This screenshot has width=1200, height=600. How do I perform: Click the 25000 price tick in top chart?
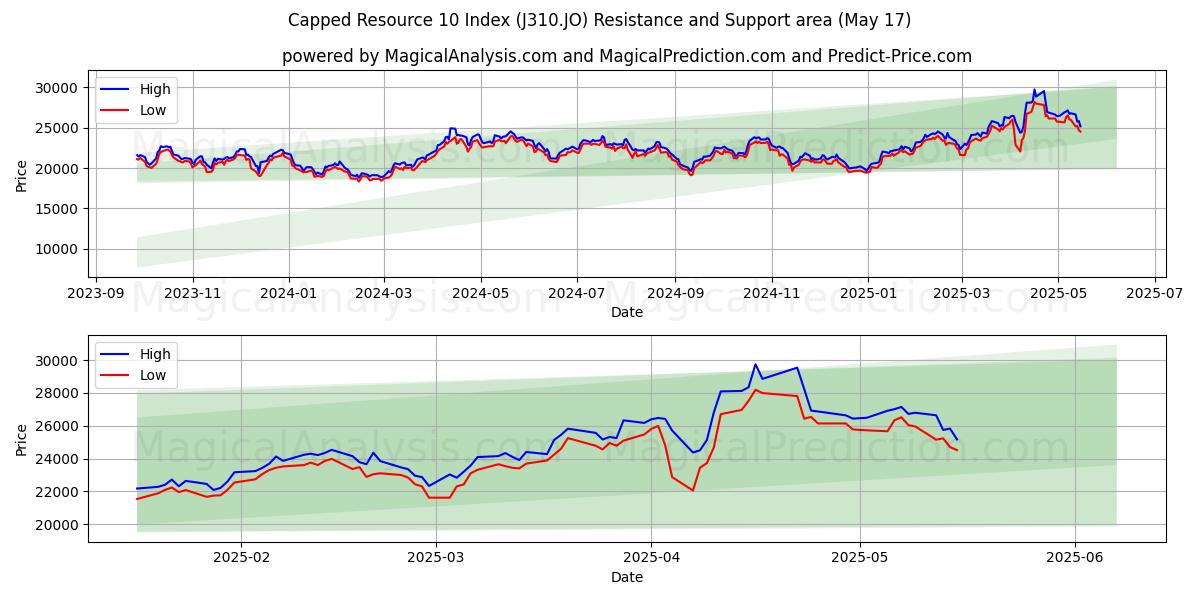tap(59, 128)
